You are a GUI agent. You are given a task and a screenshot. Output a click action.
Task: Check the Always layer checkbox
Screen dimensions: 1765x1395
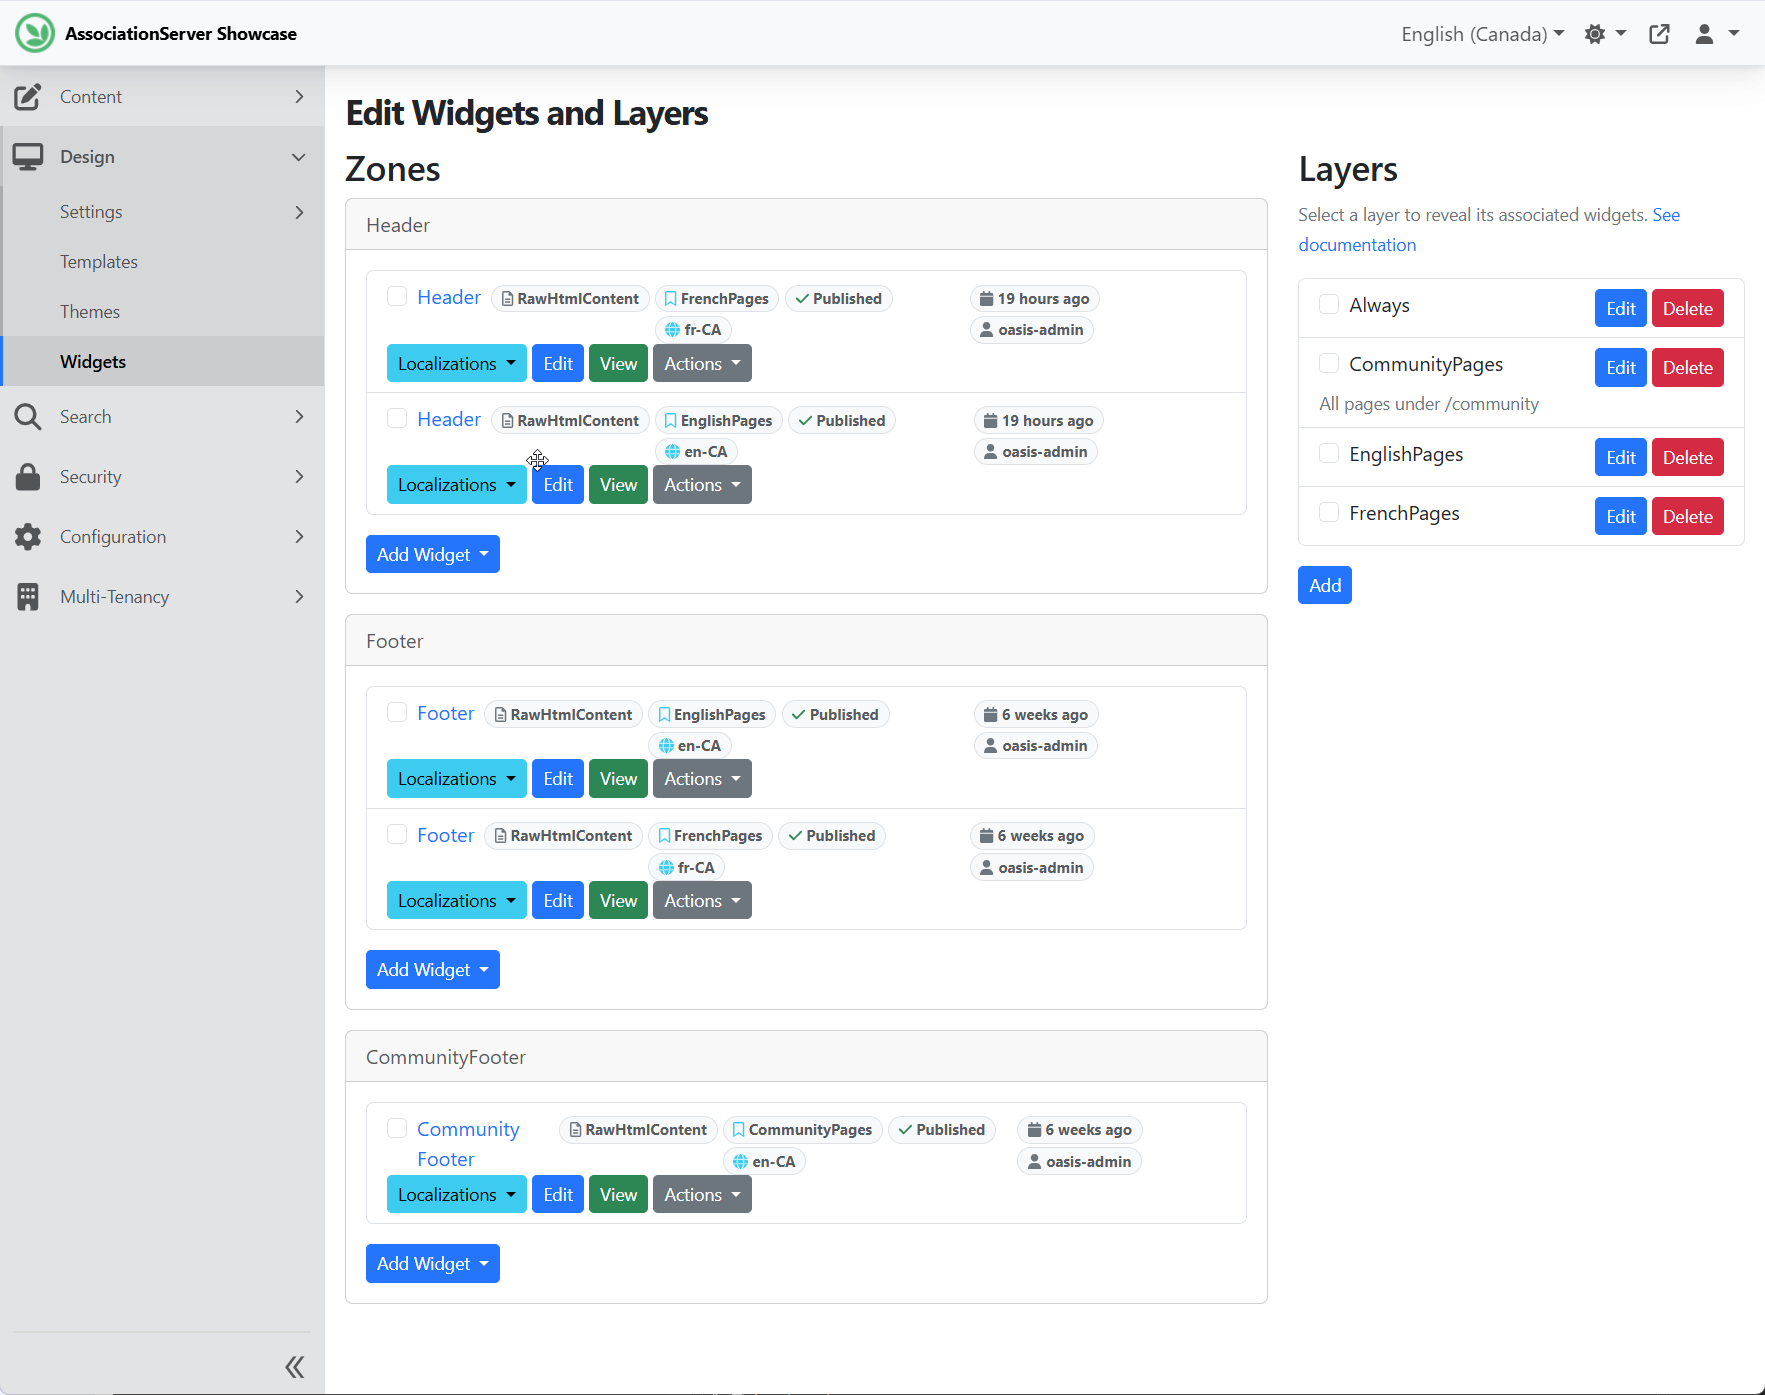click(x=1328, y=305)
